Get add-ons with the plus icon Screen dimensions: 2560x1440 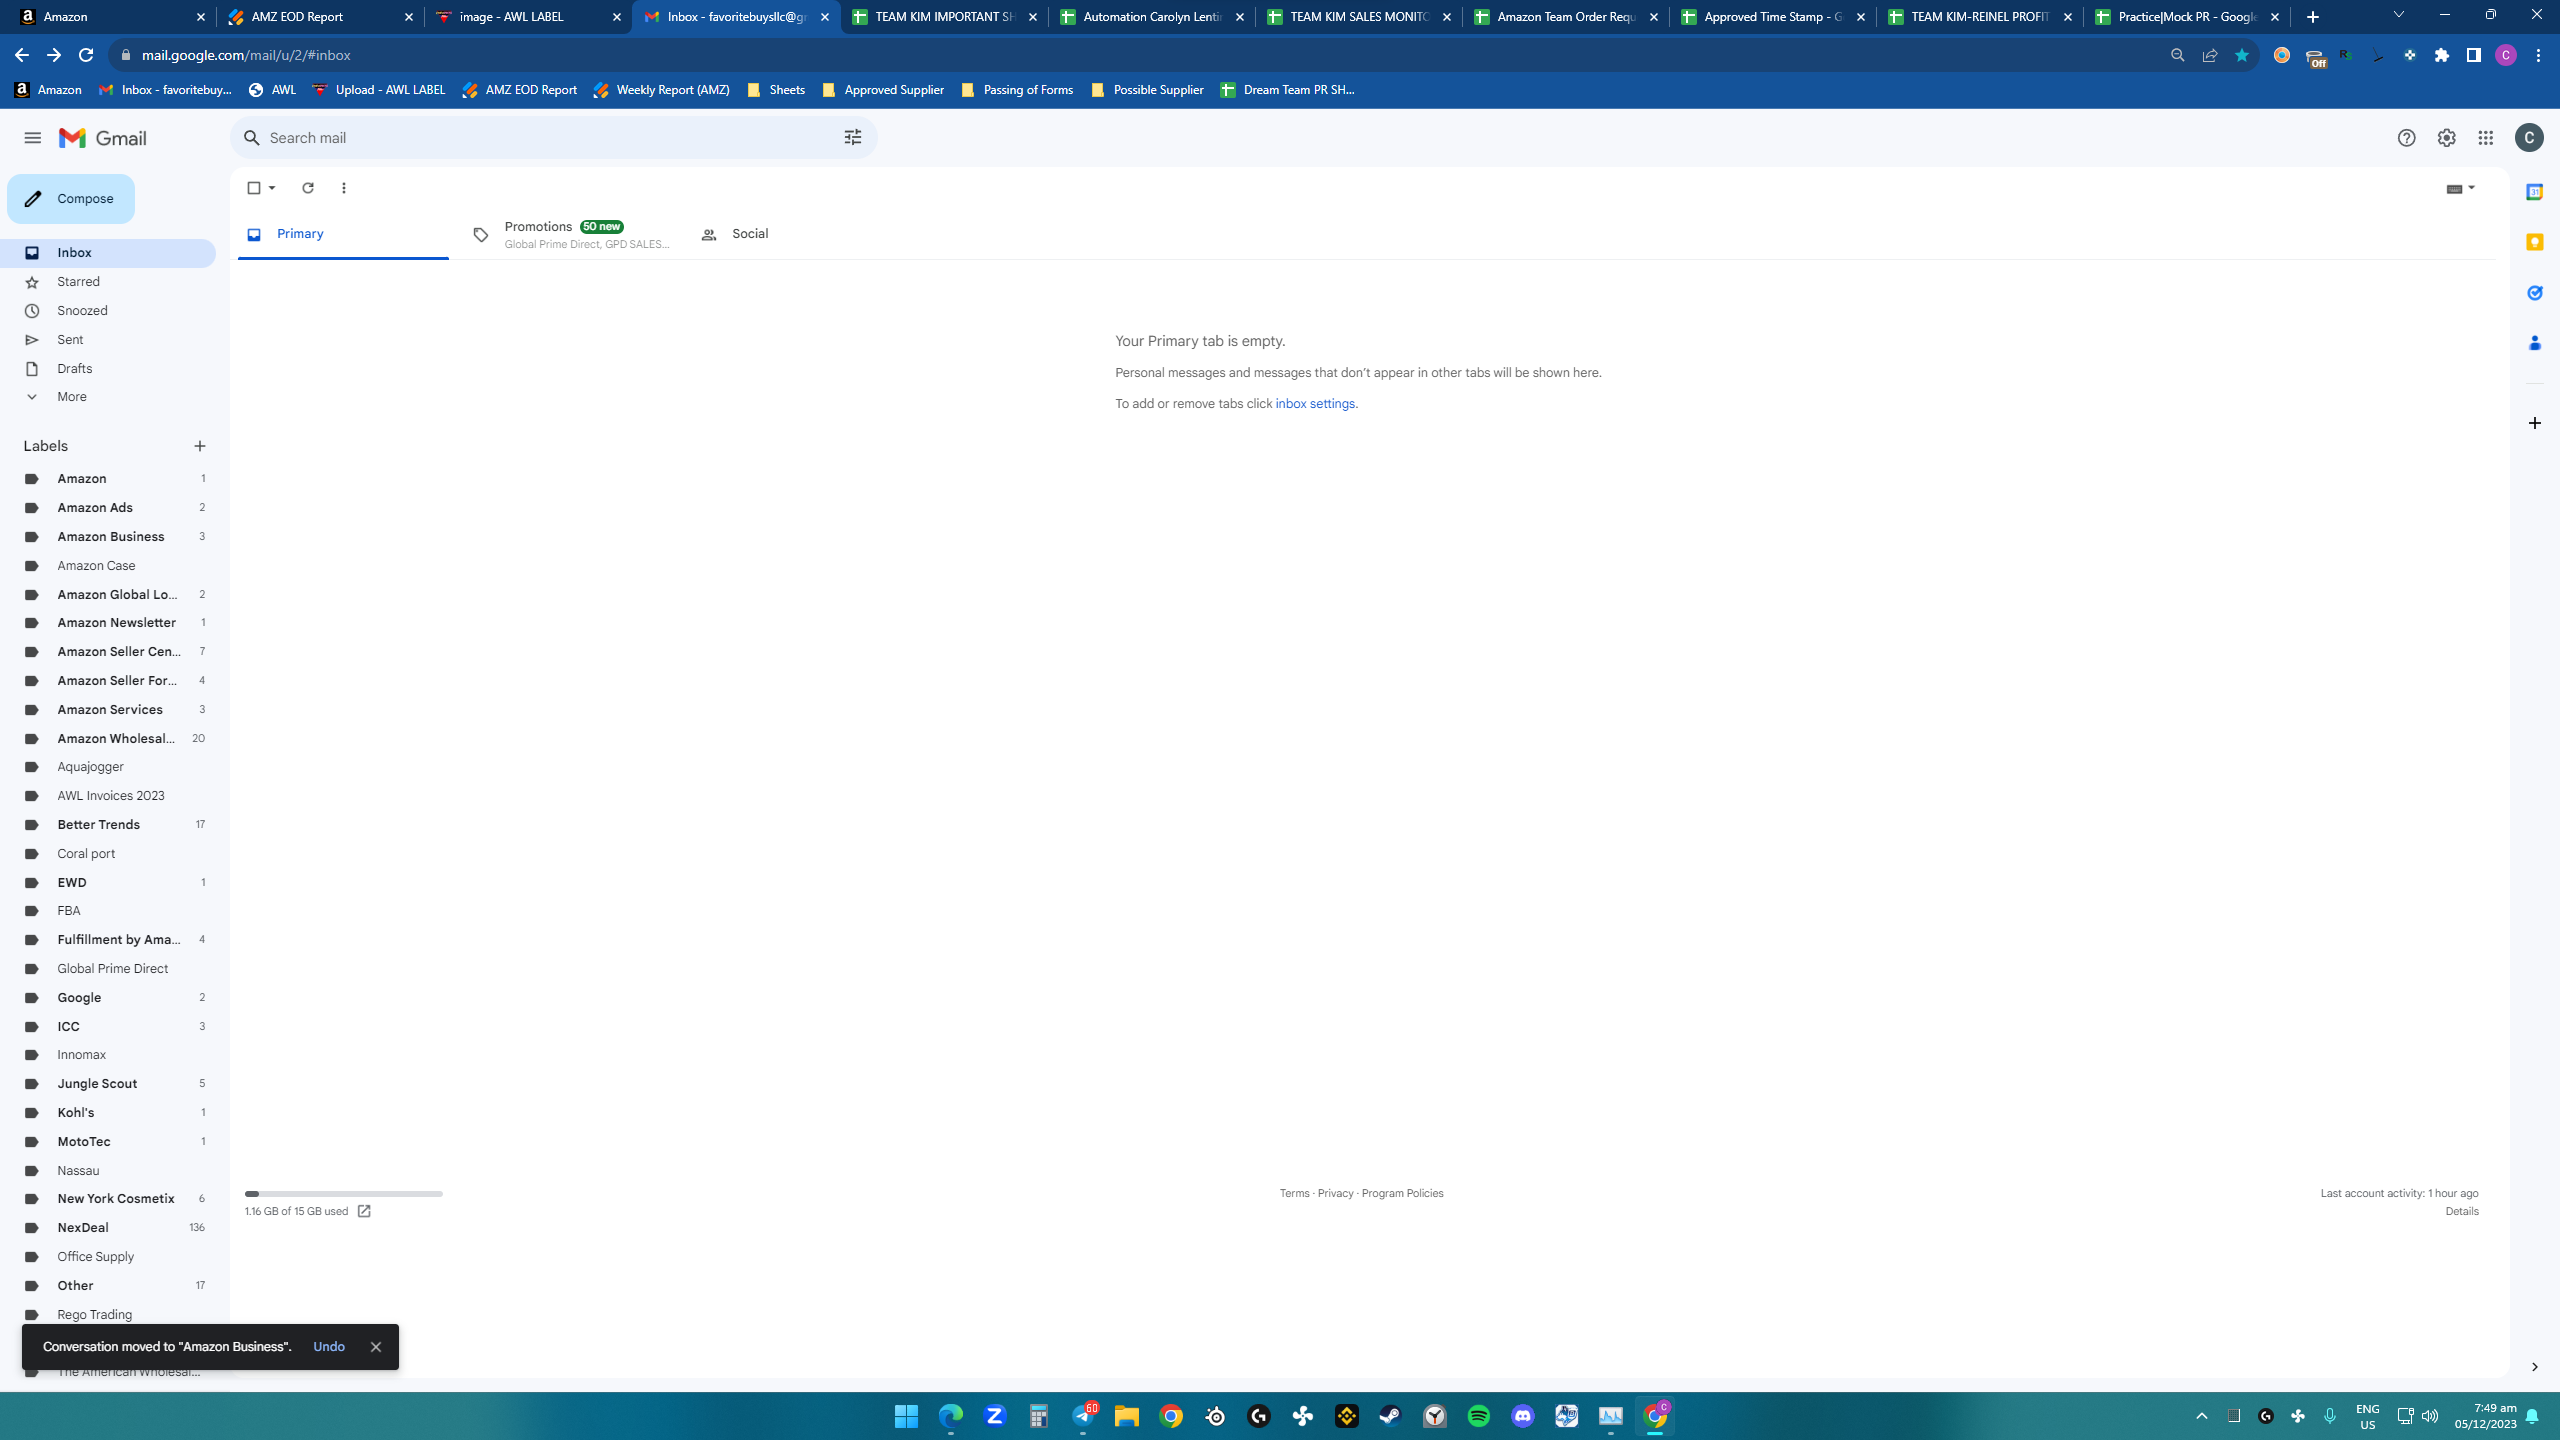click(2534, 423)
